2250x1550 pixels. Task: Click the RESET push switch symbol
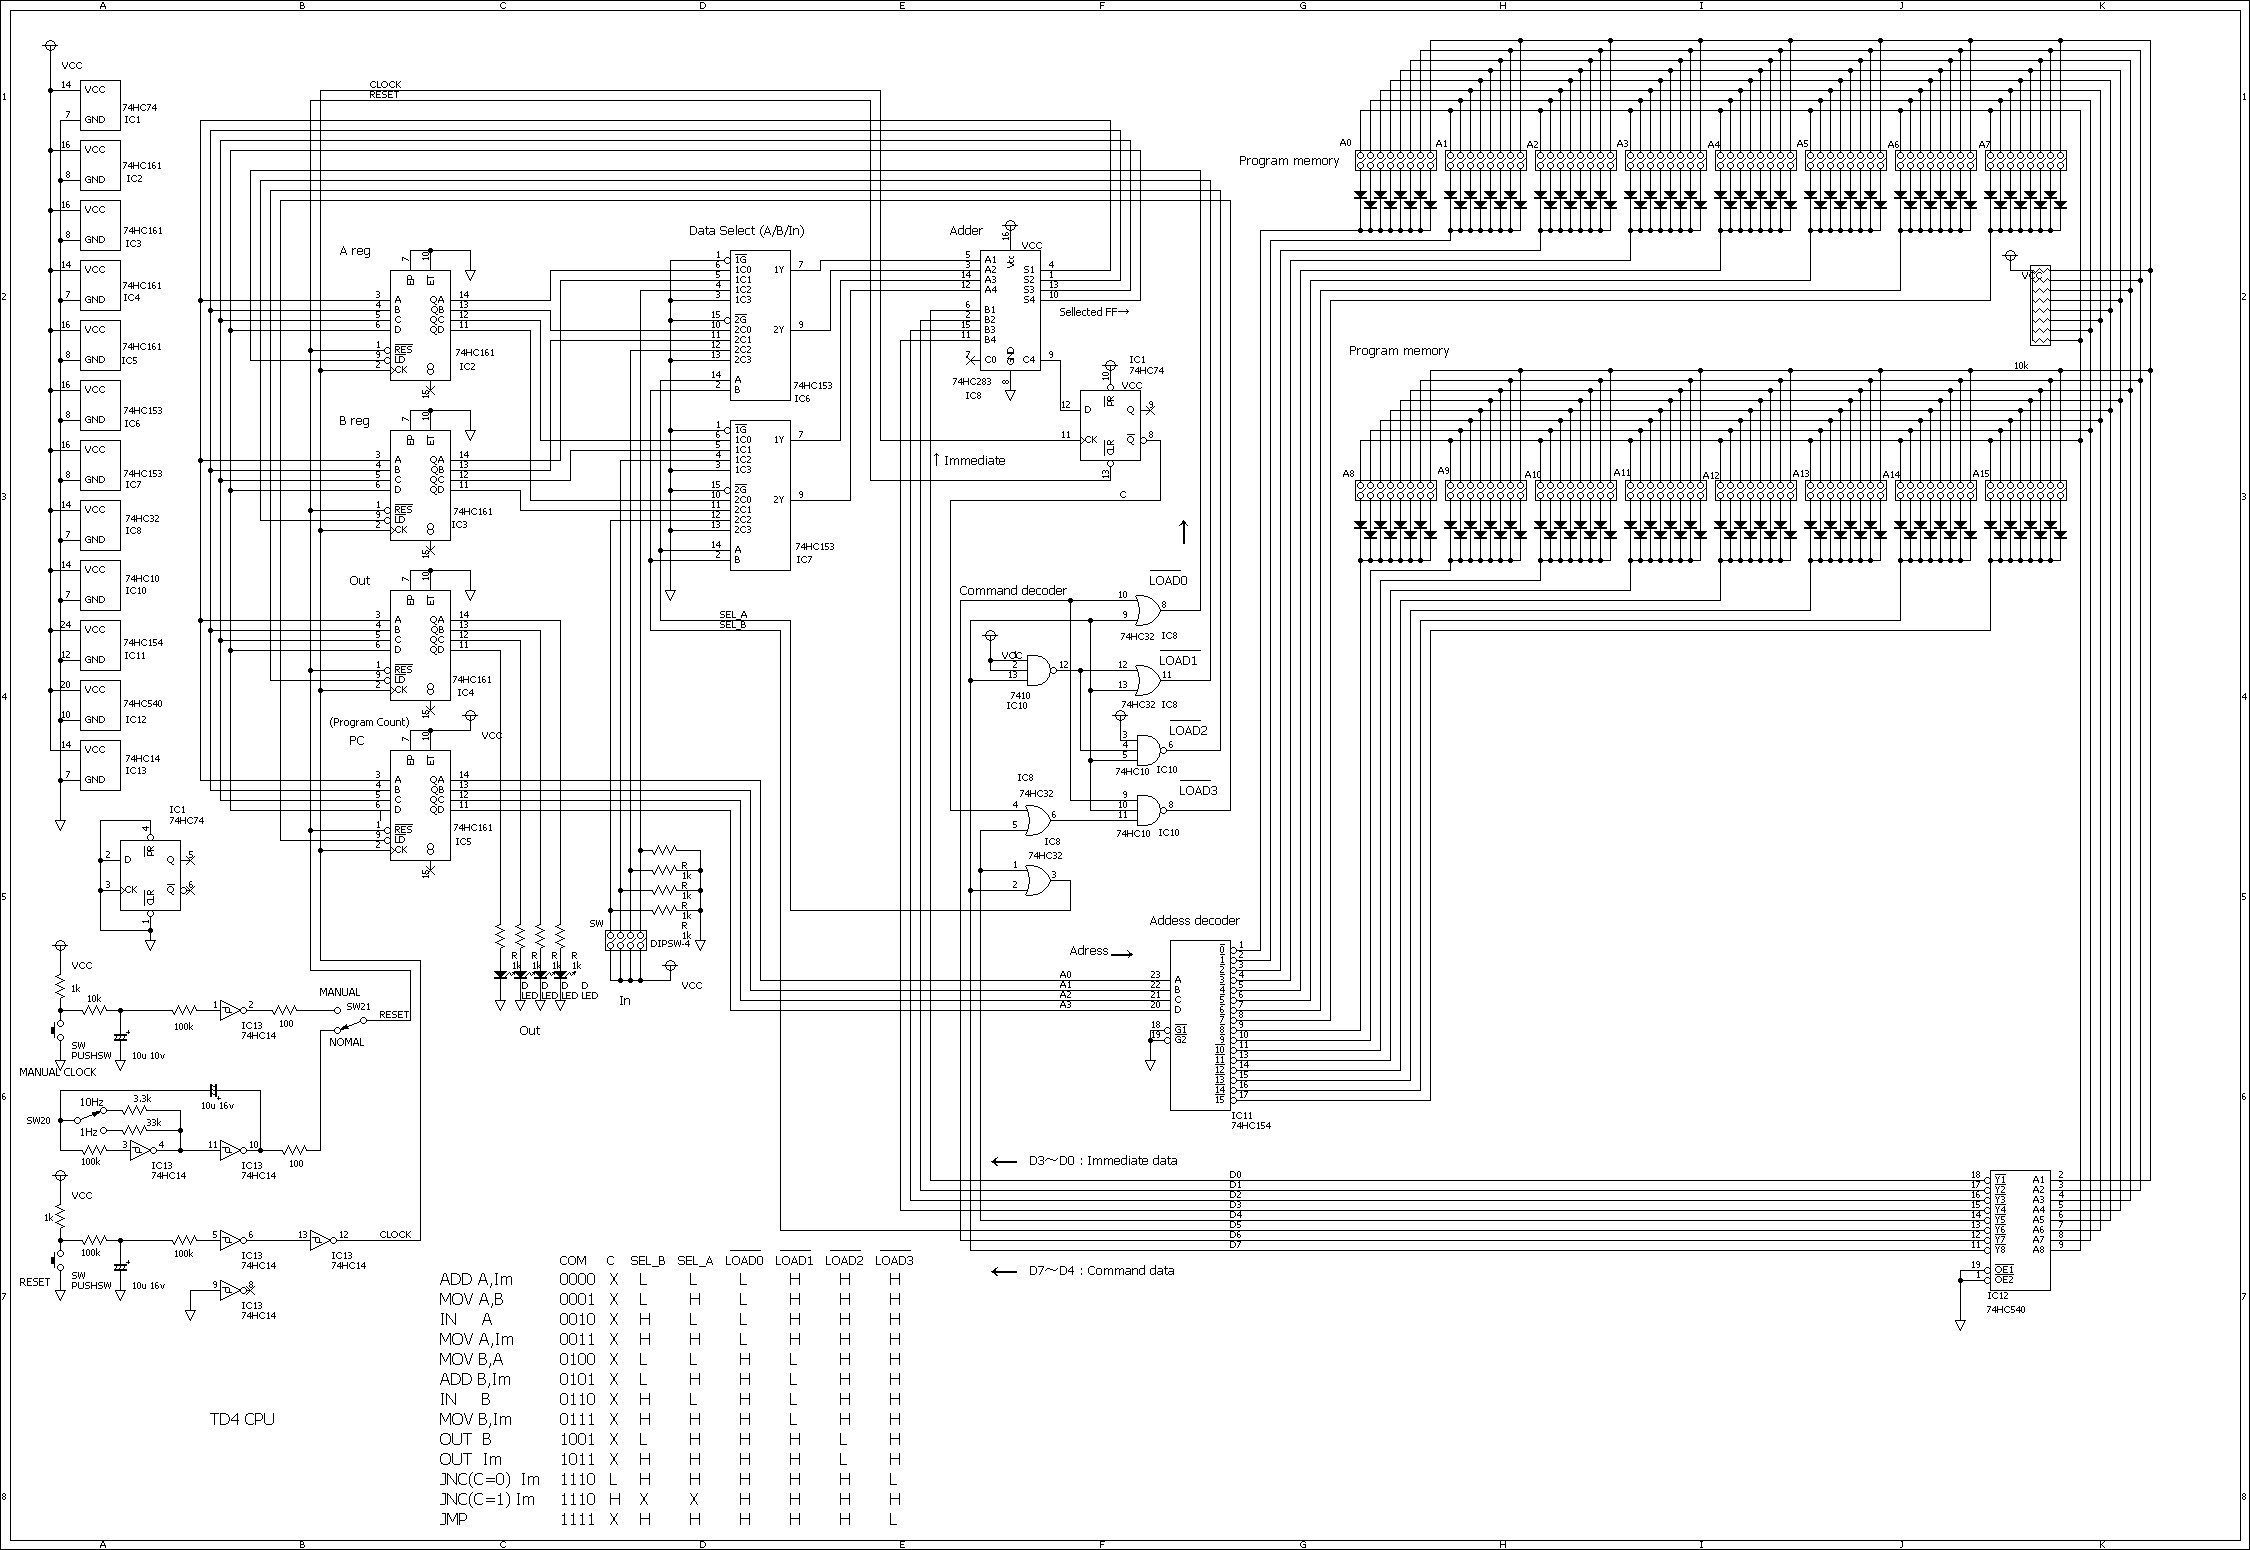click(58, 1262)
